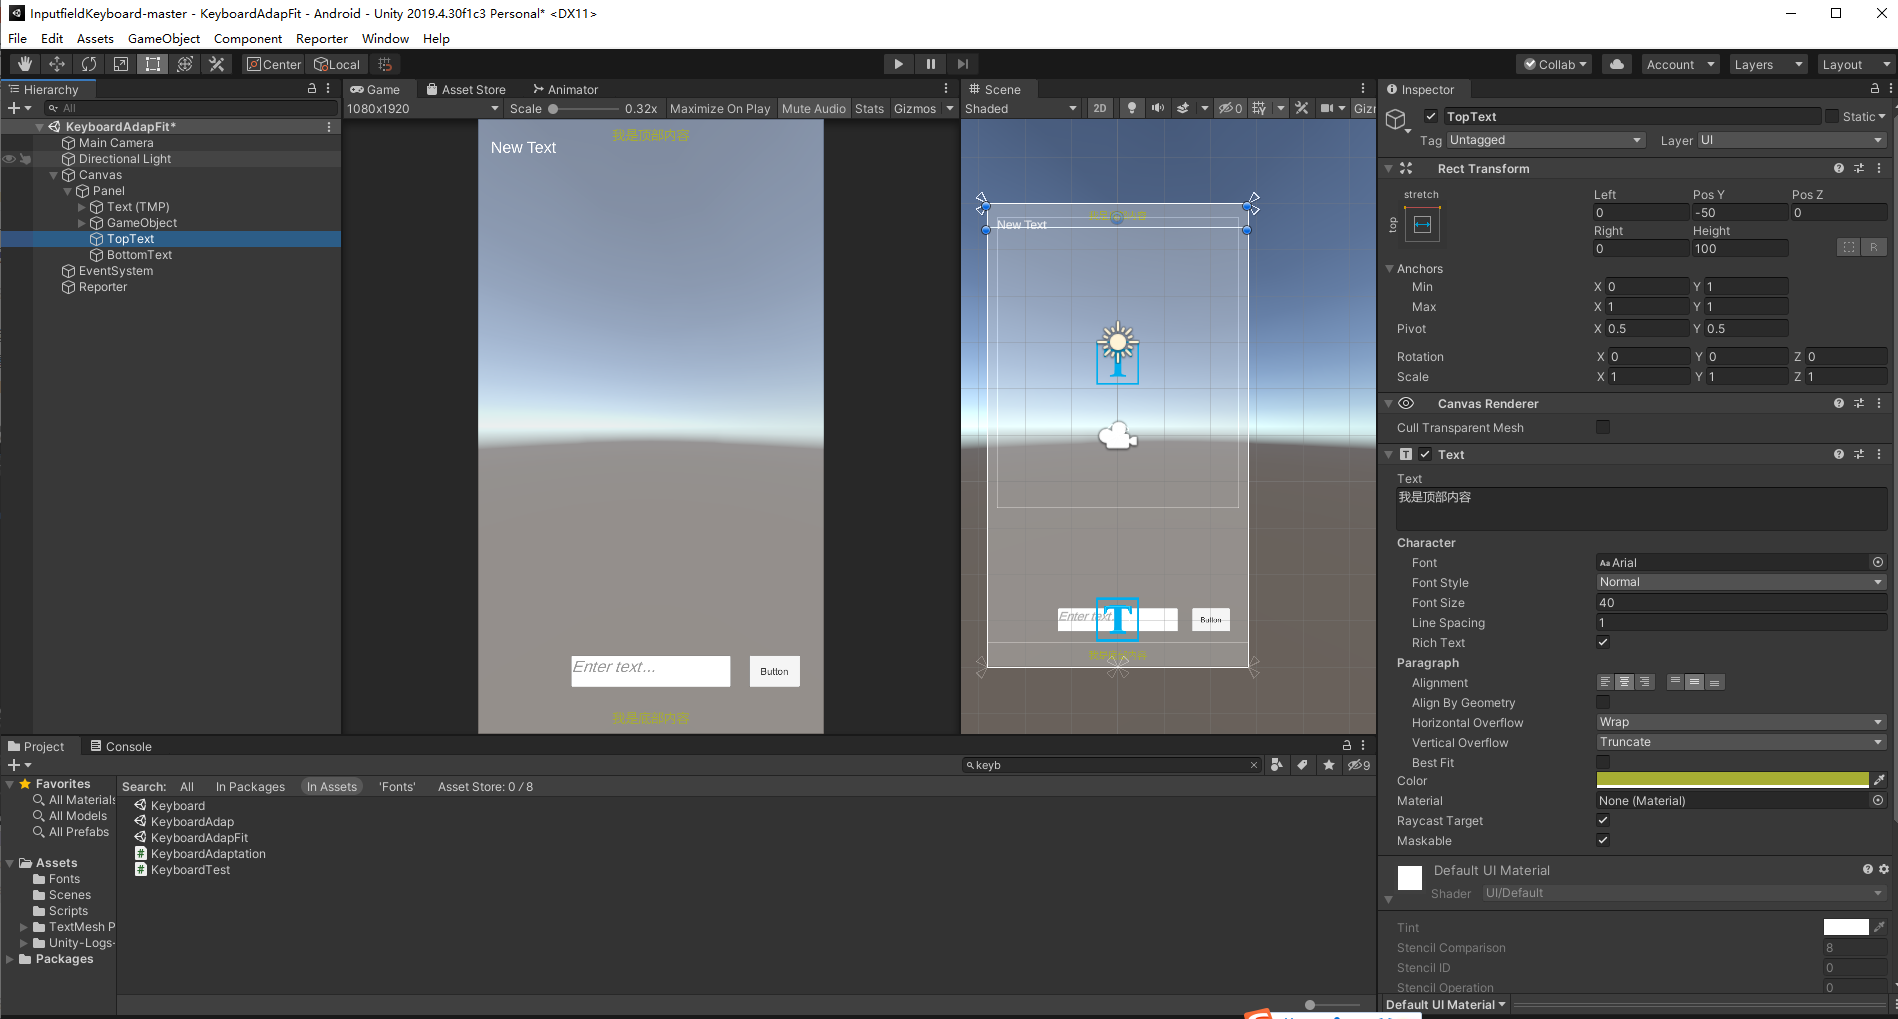Select the Rotate tool
1898x1019 pixels.
(x=89, y=64)
